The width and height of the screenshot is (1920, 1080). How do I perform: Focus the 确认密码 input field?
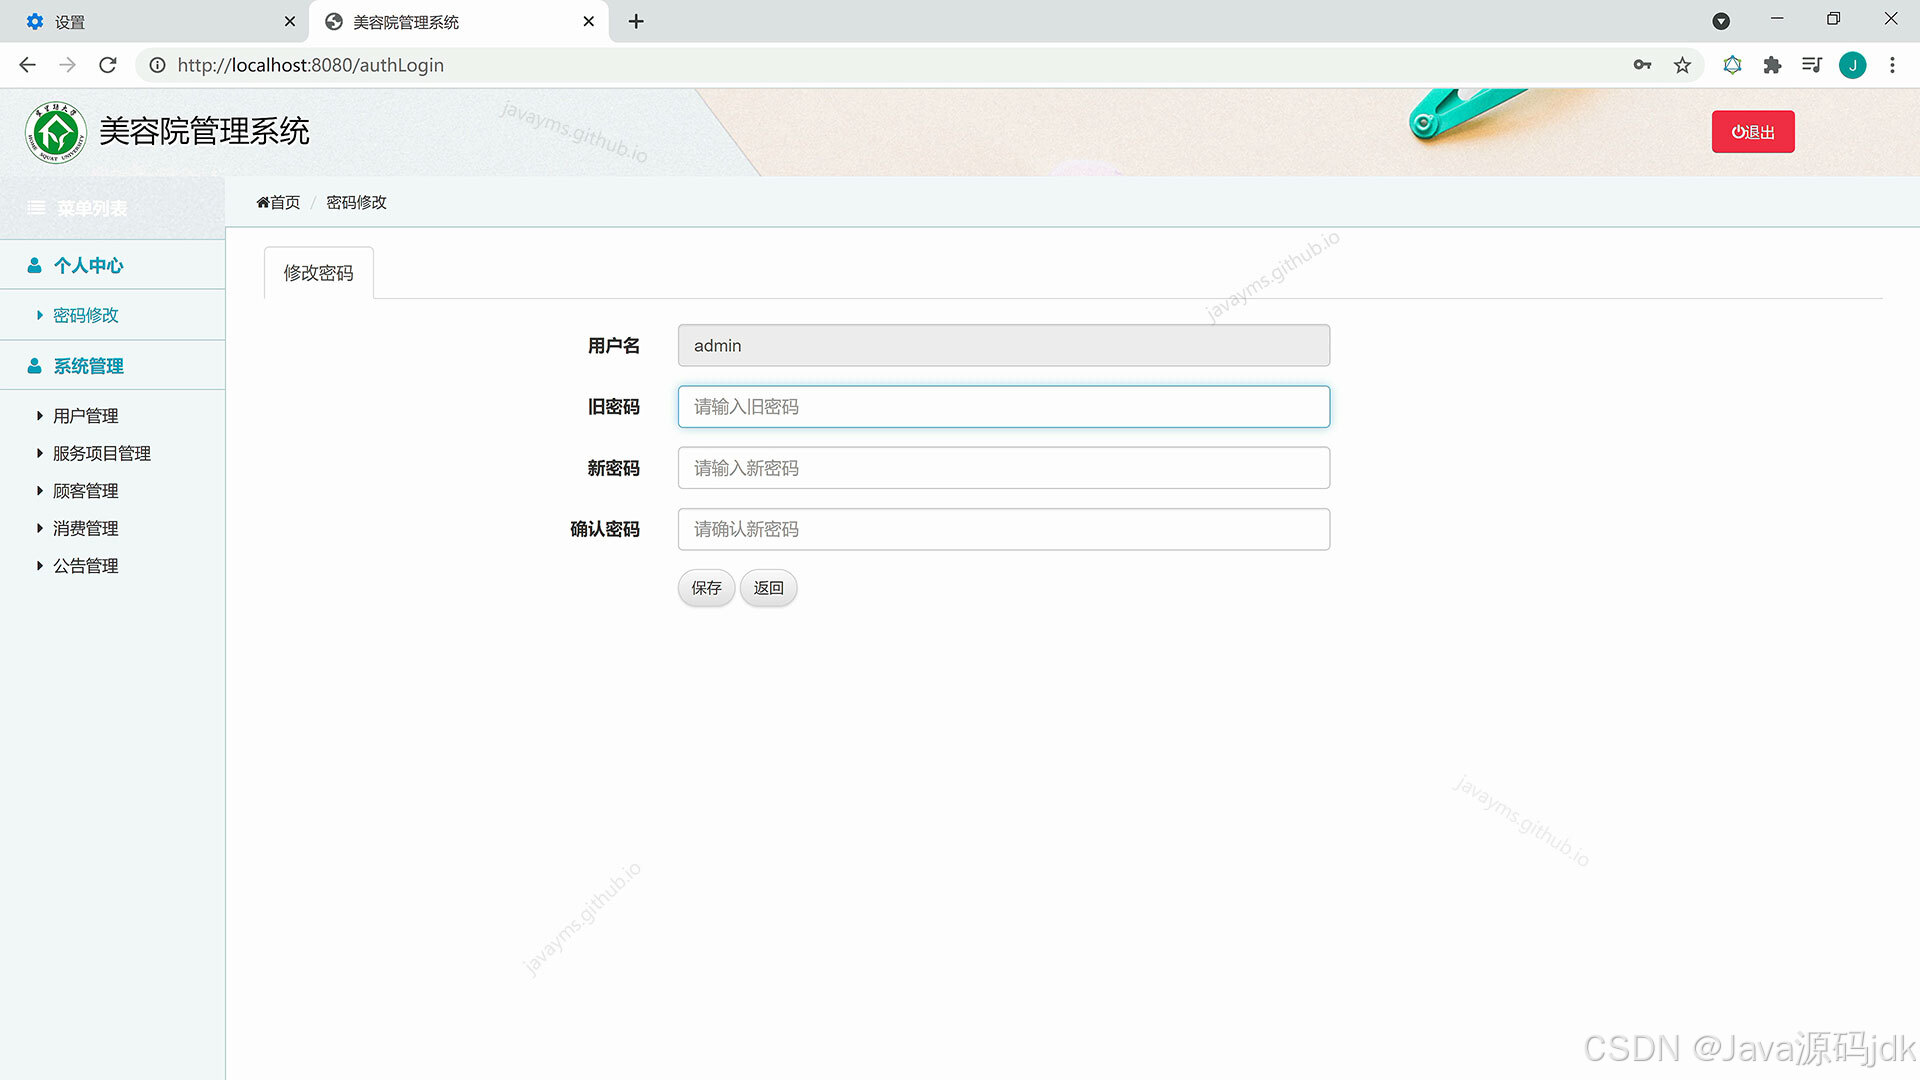1003,529
